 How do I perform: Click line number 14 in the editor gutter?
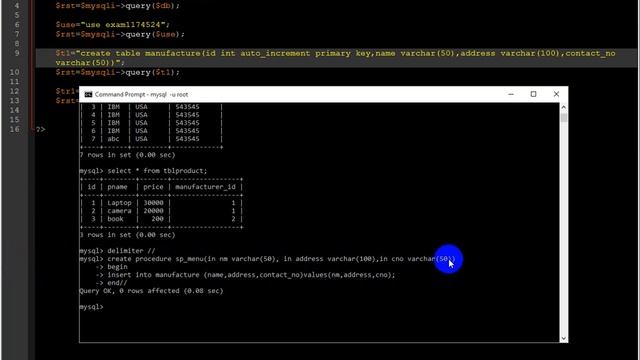(15, 110)
